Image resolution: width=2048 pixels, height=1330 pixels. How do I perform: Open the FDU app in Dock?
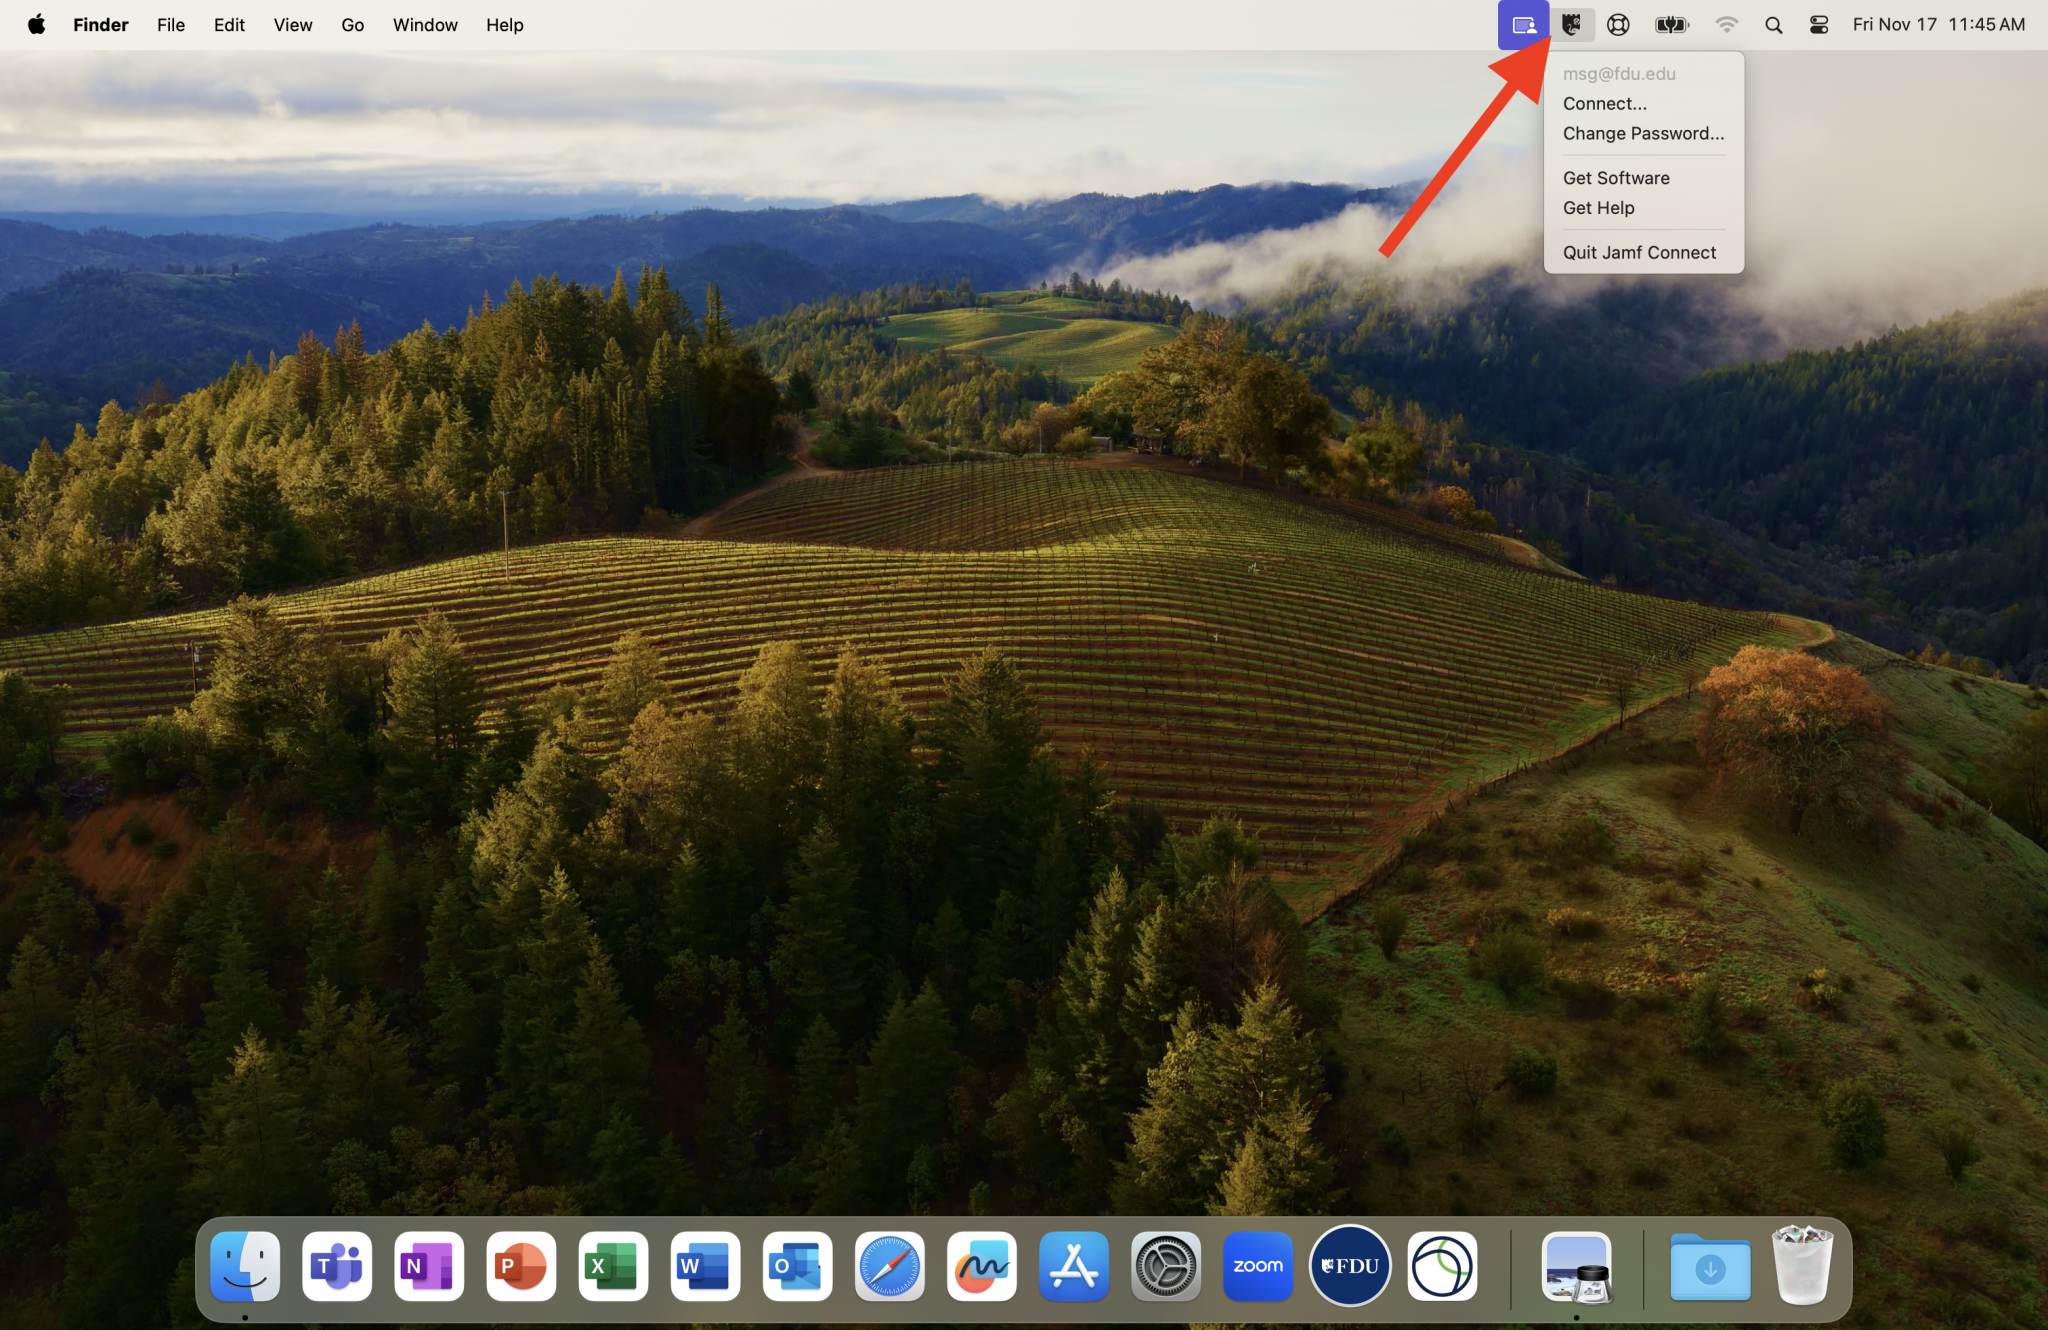[x=1349, y=1266]
